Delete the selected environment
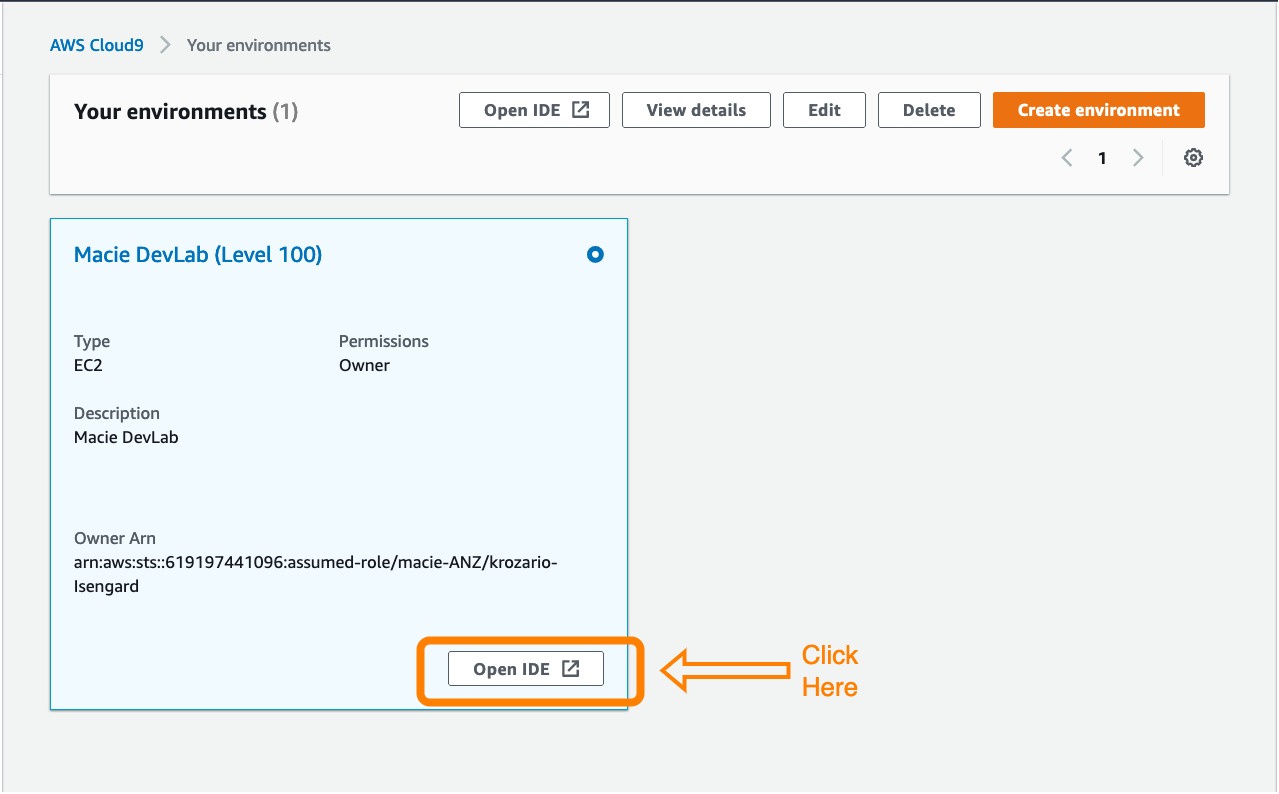Viewport: 1279px width, 794px height. [x=929, y=110]
